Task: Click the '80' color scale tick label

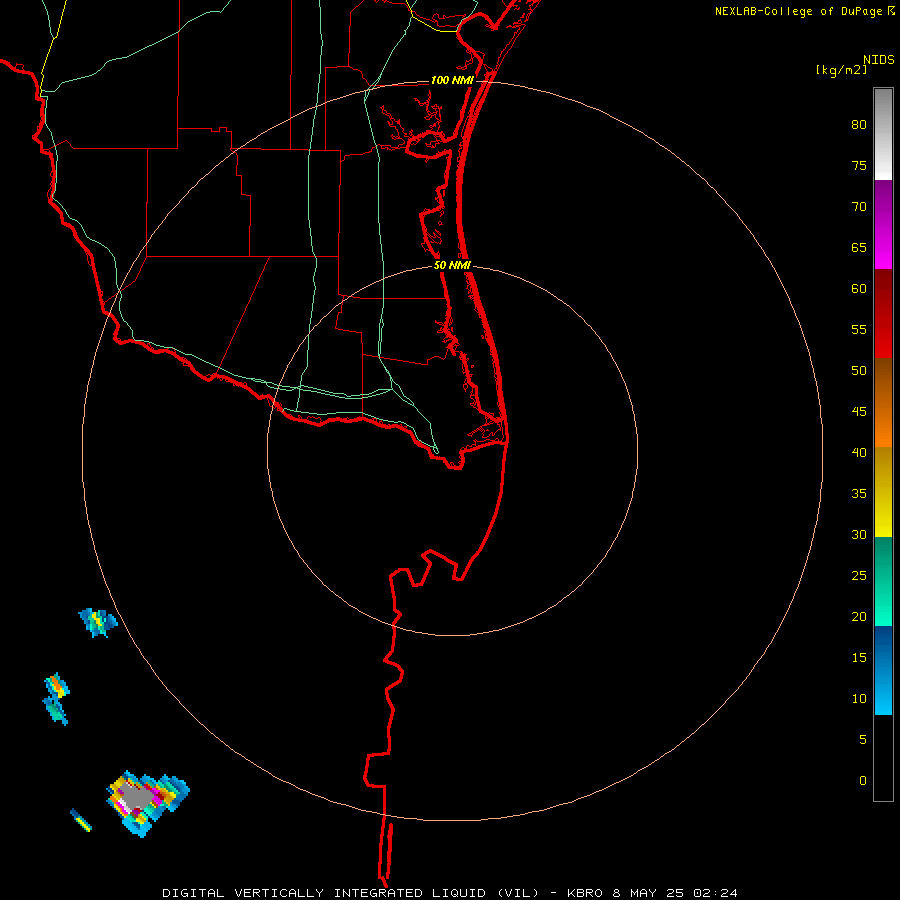Action: pyautogui.click(x=859, y=125)
